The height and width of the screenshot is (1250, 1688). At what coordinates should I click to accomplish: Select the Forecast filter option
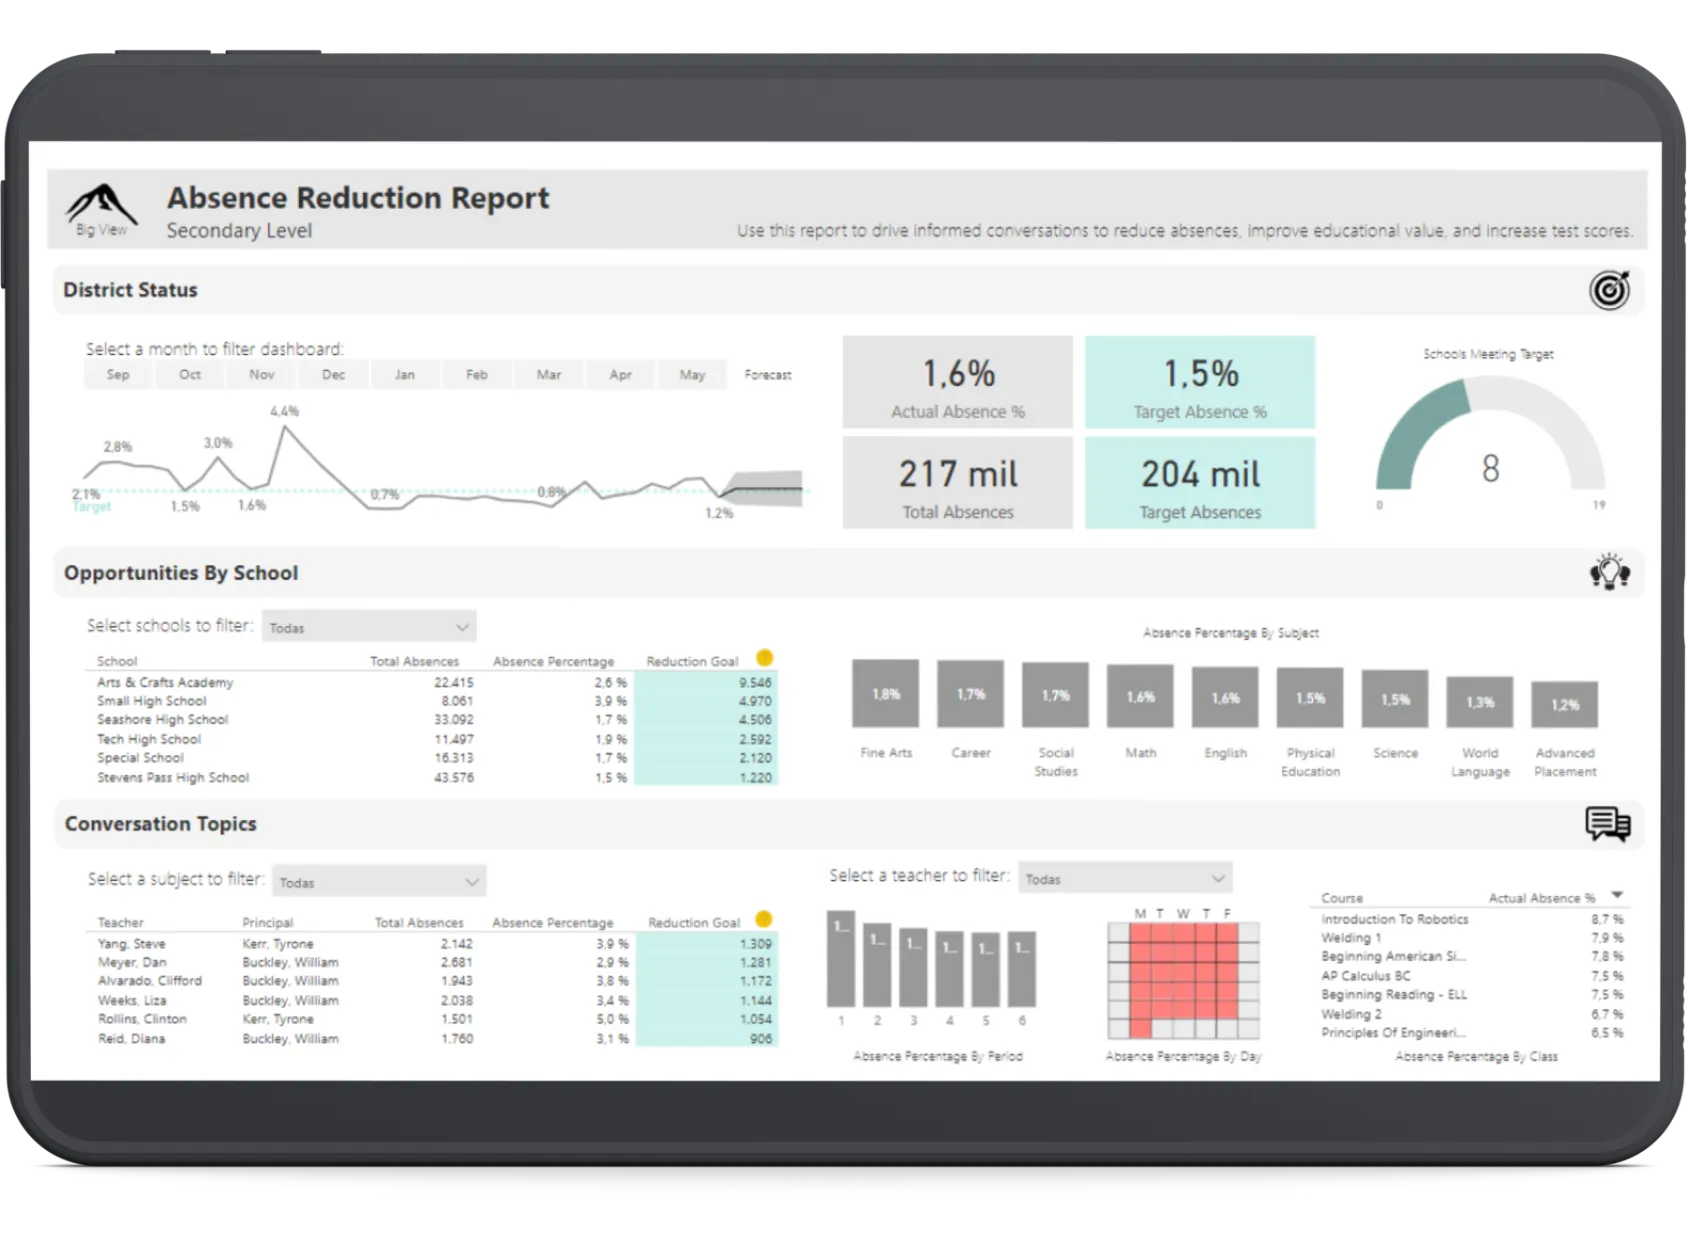(x=768, y=375)
